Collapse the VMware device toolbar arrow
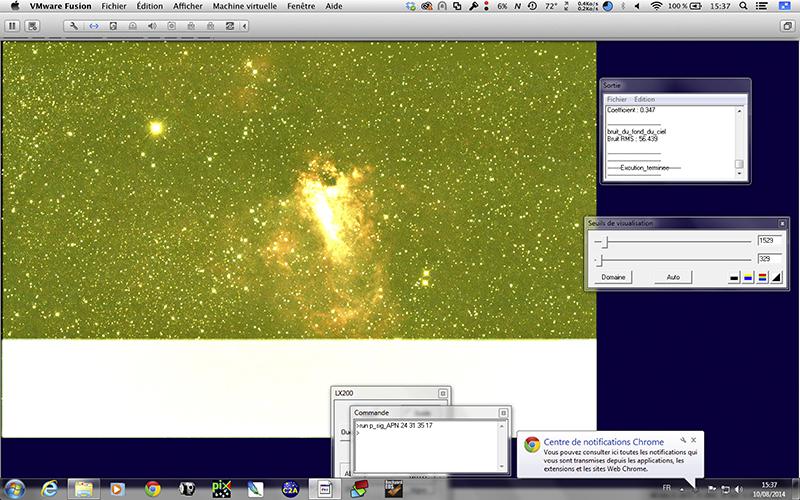 tap(245, 26)
